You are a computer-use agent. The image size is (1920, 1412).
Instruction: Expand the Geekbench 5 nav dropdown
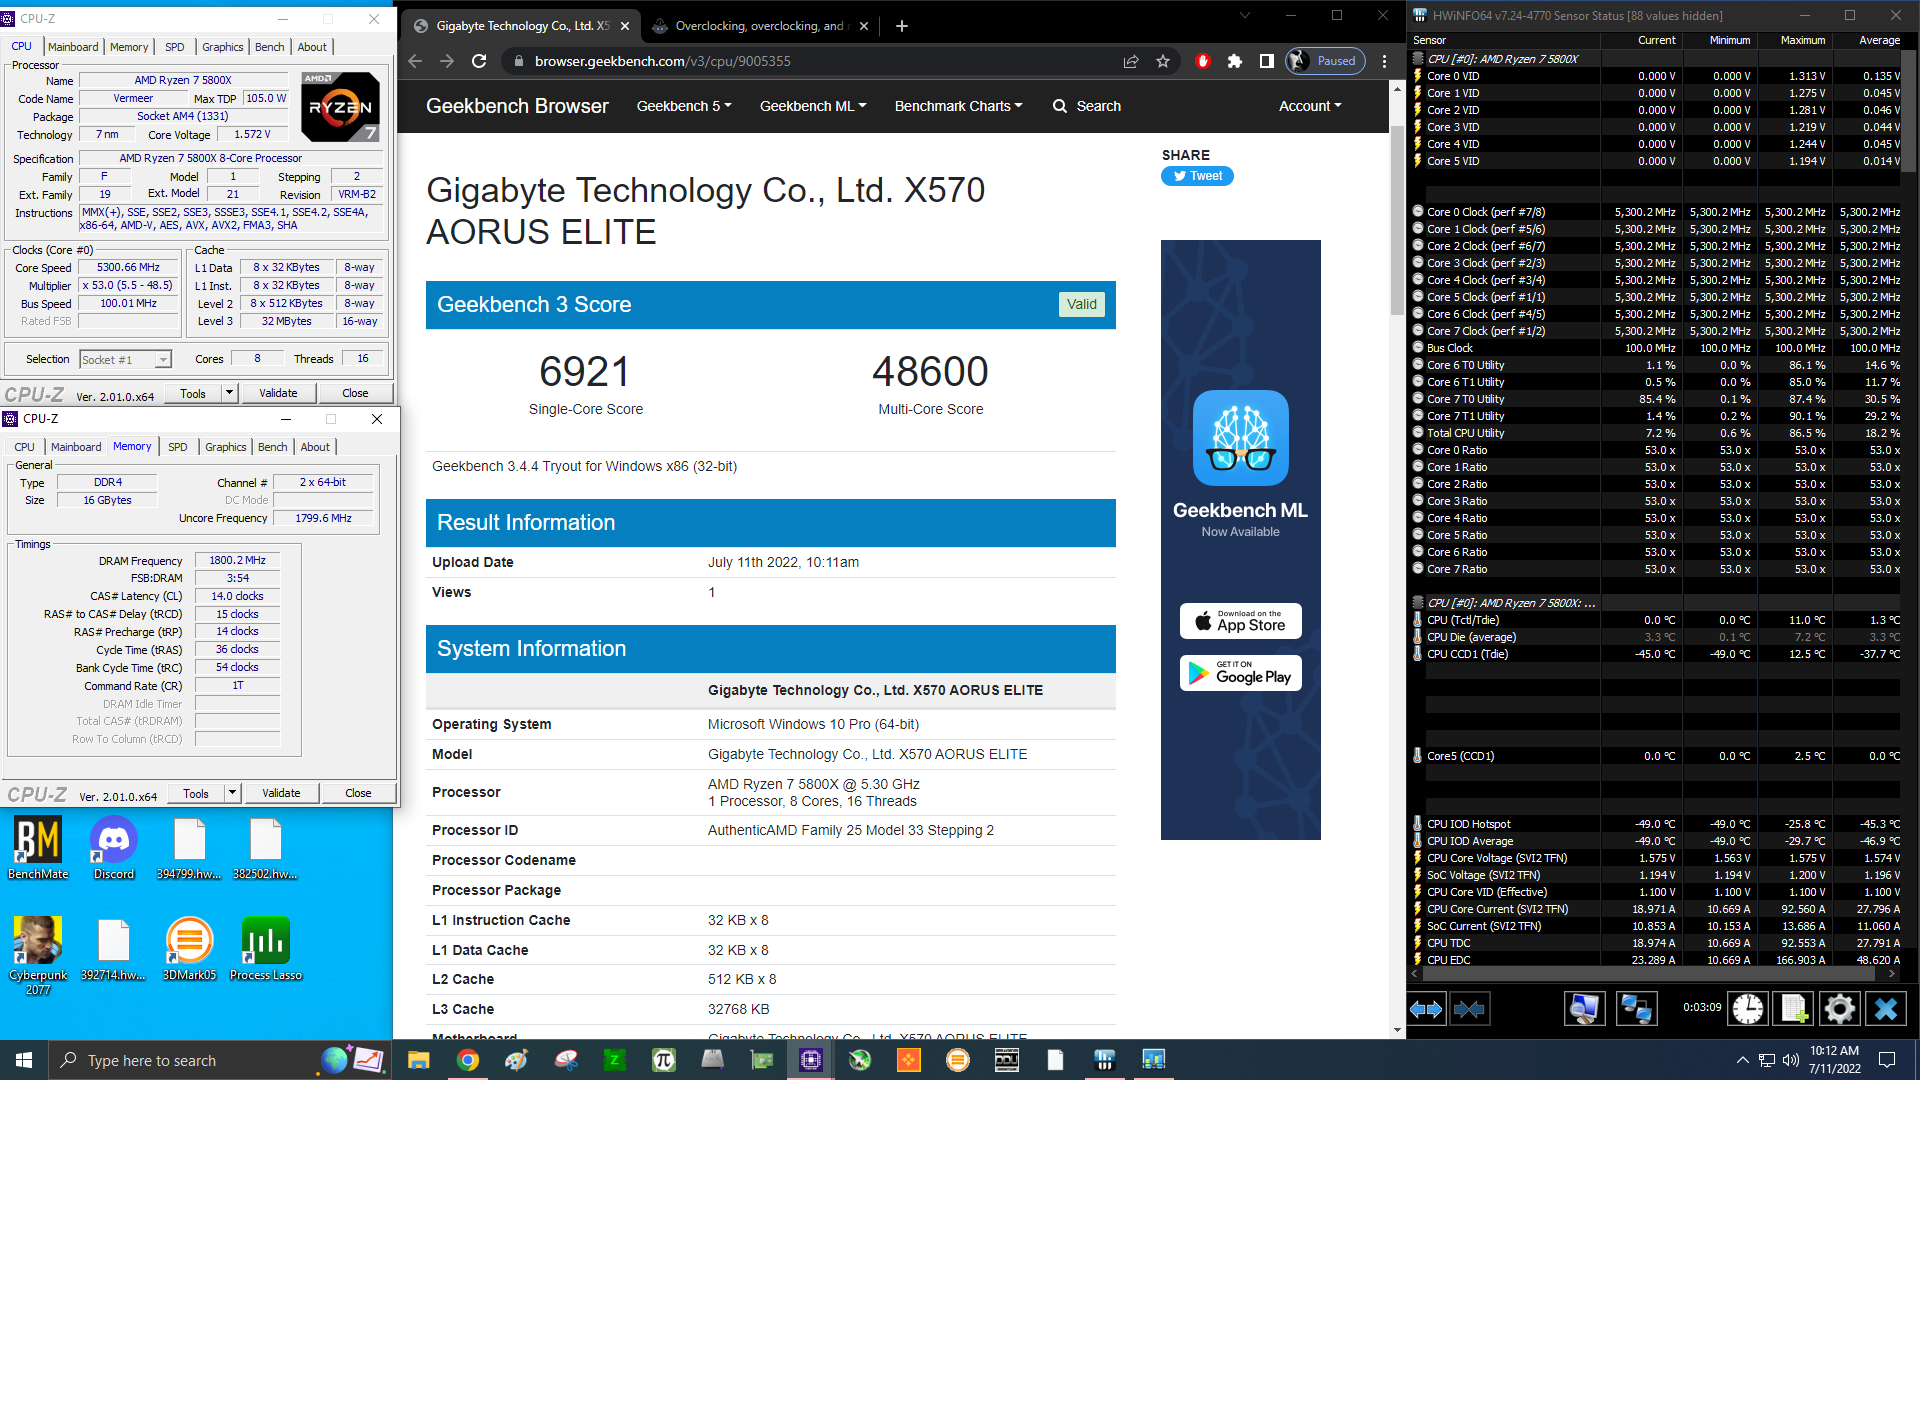[x=684, y=106]
